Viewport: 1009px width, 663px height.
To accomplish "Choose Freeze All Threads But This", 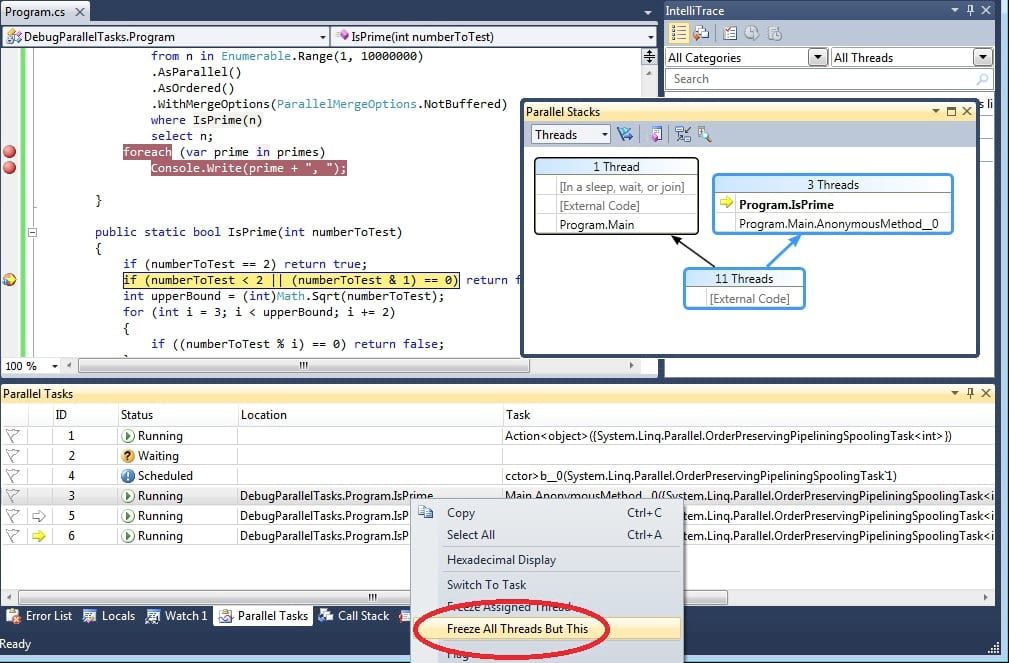I will point(517,629).
